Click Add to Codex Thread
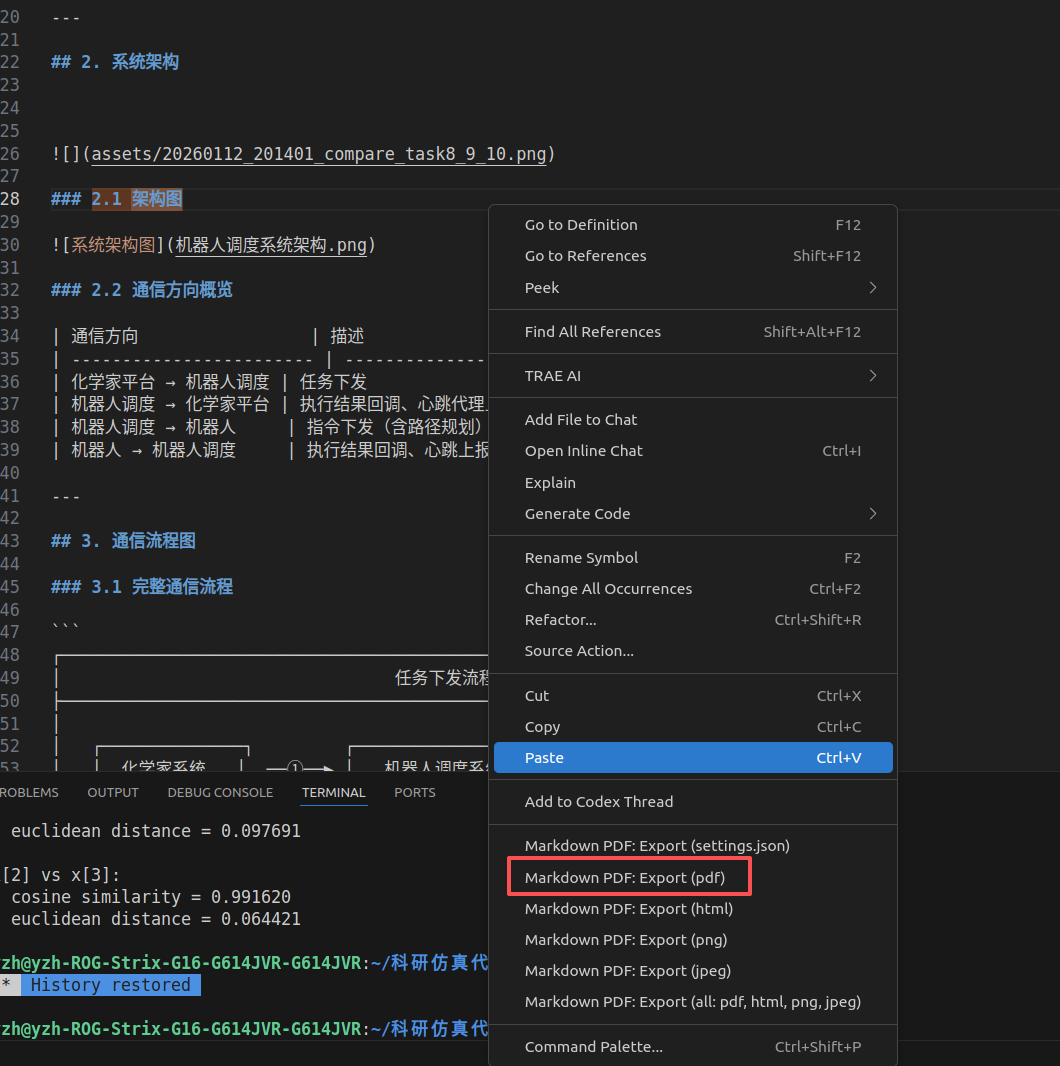 (693, 802)
